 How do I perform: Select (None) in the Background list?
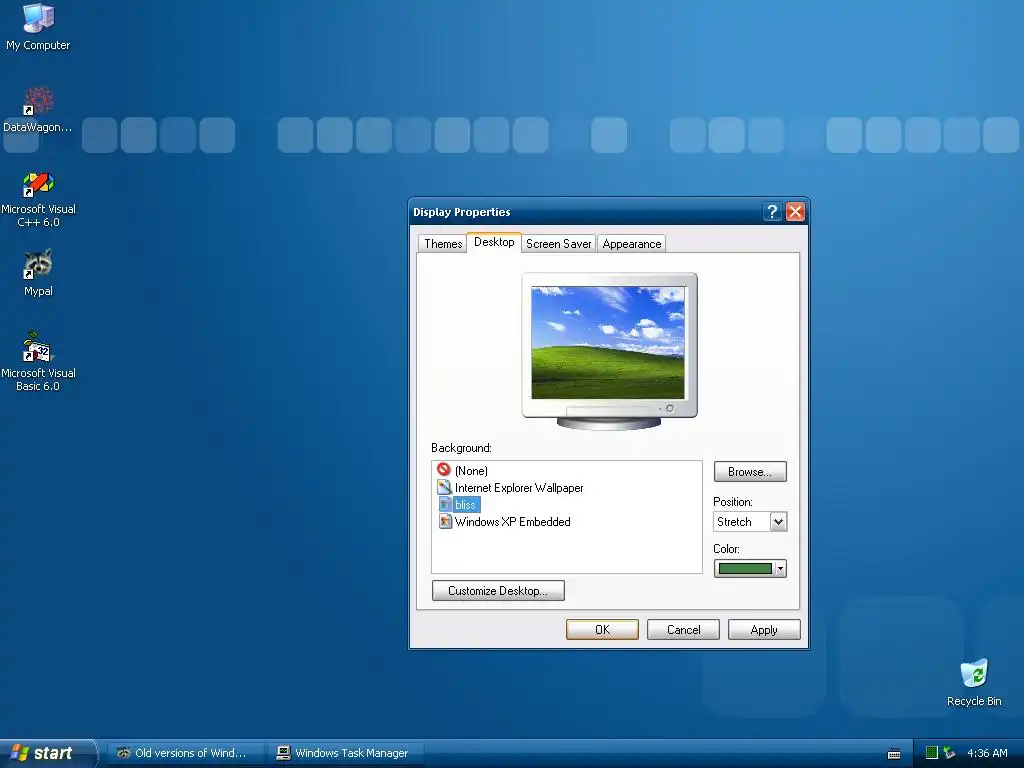click(x=471, y=470)
